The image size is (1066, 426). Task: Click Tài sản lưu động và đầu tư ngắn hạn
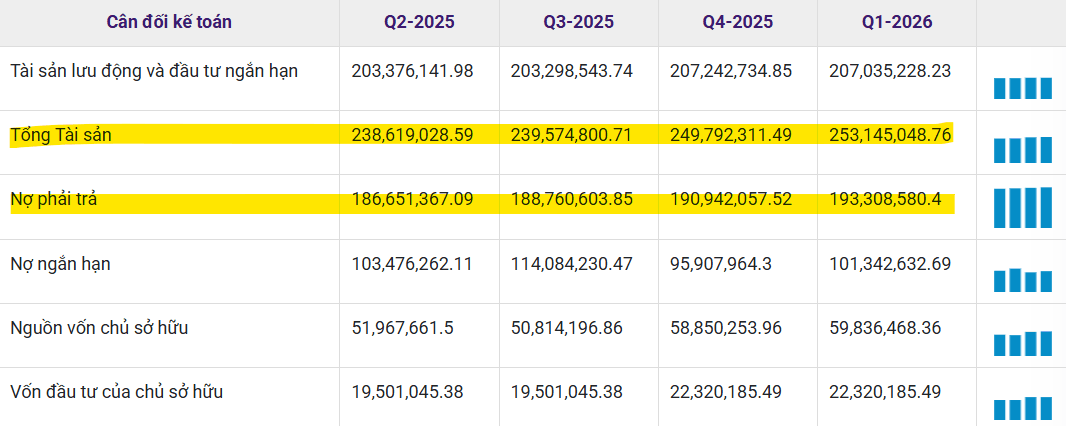154,71
